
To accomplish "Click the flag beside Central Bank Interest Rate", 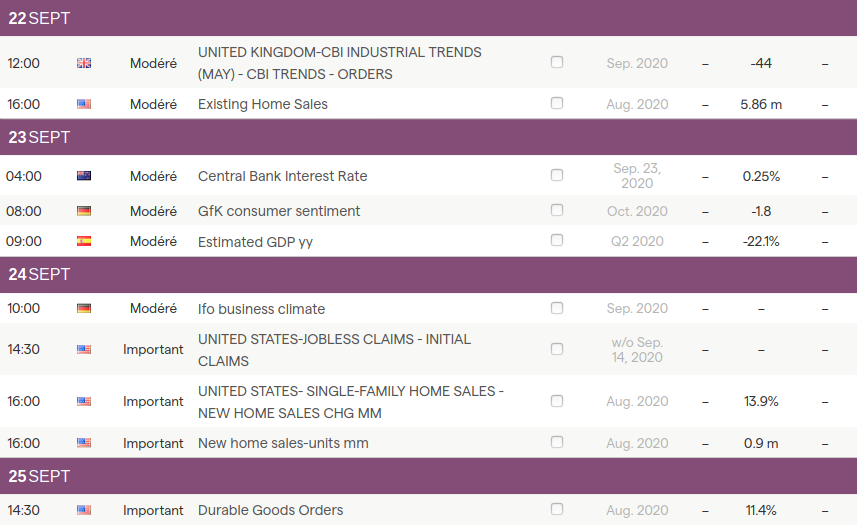I will click(84, 176).
